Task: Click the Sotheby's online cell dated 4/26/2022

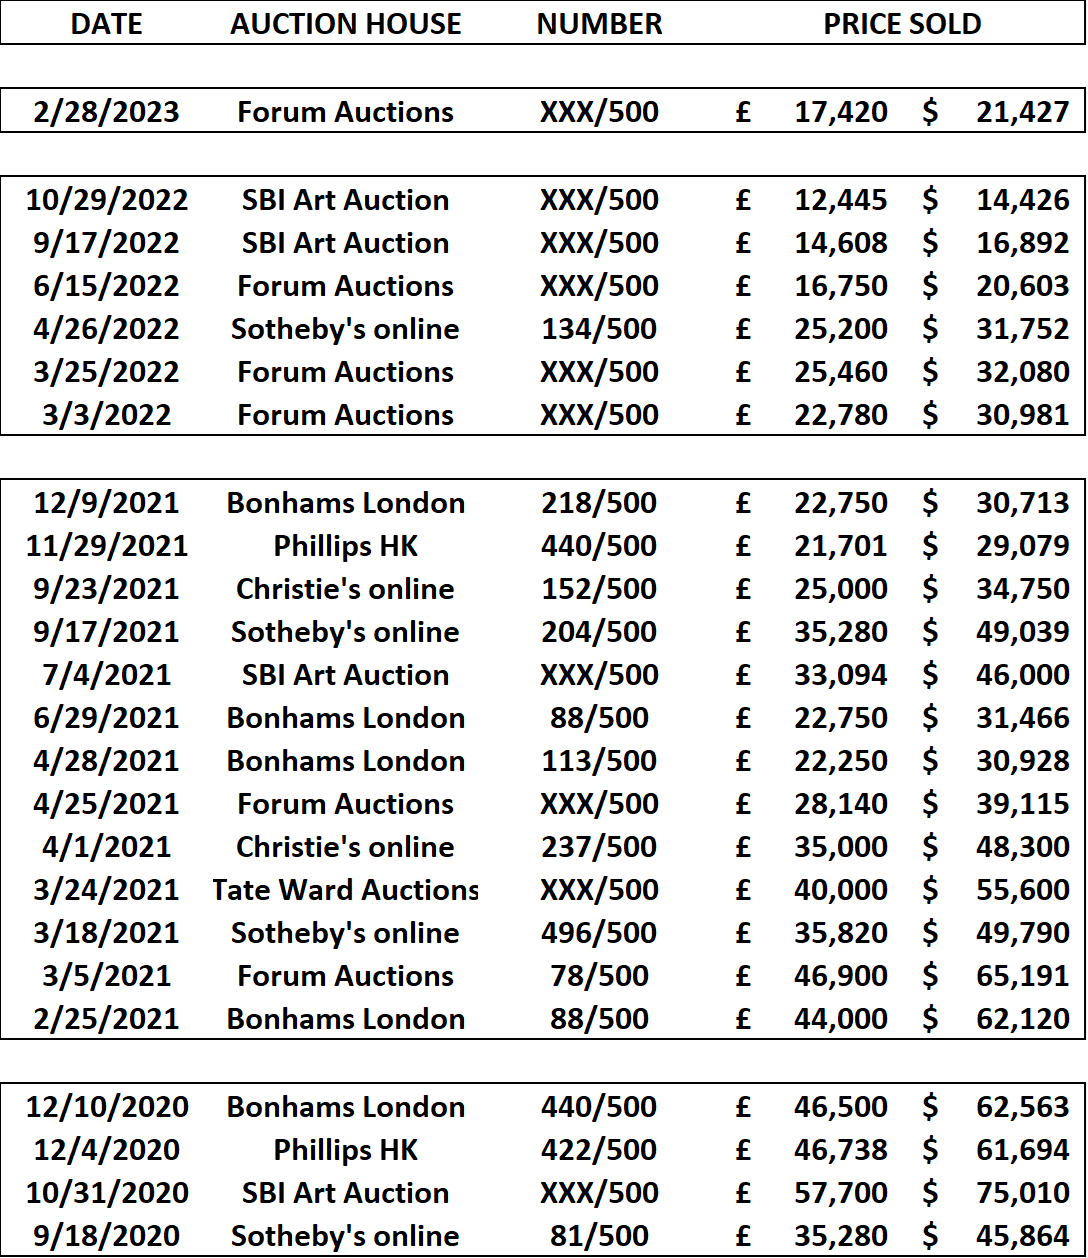Action: click(x=346, y=329)
